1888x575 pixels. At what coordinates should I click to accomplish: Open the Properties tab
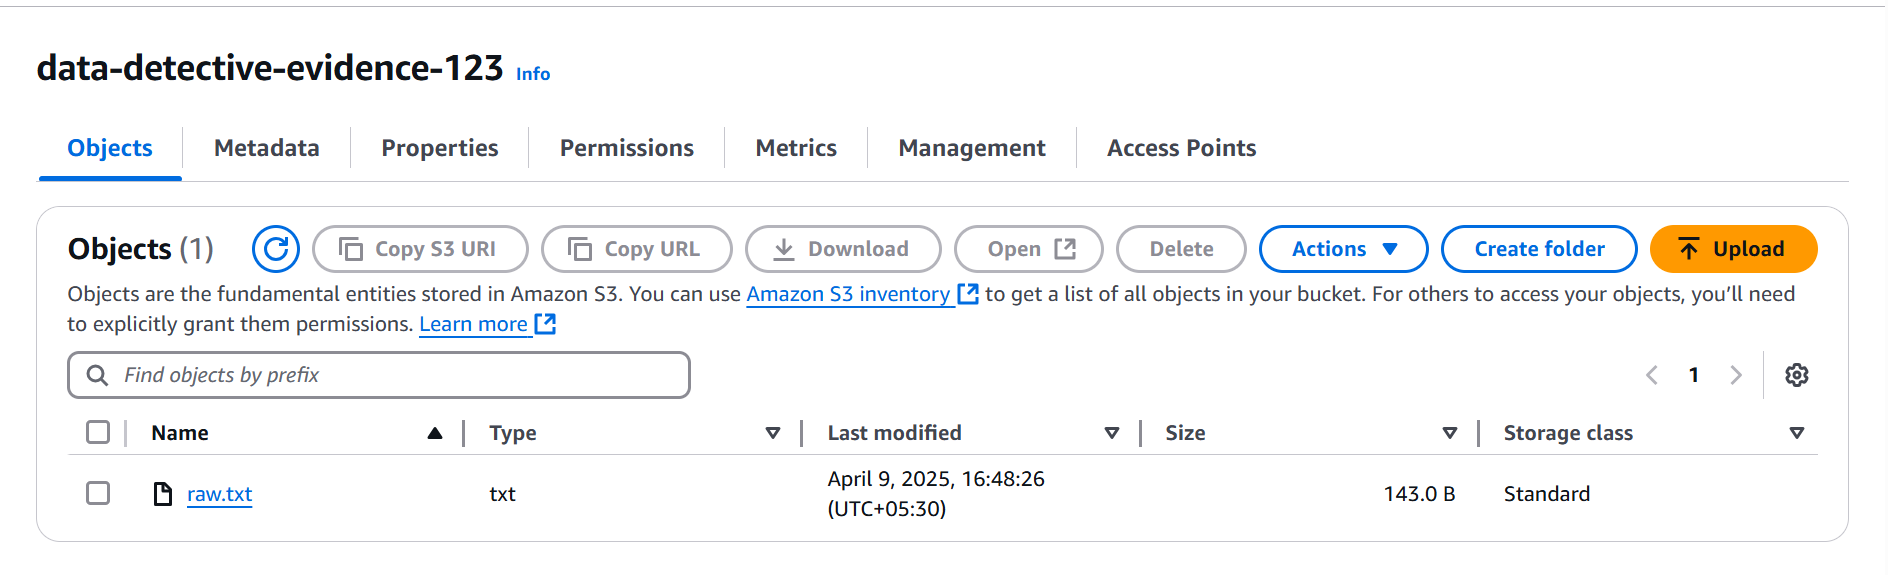440,148
